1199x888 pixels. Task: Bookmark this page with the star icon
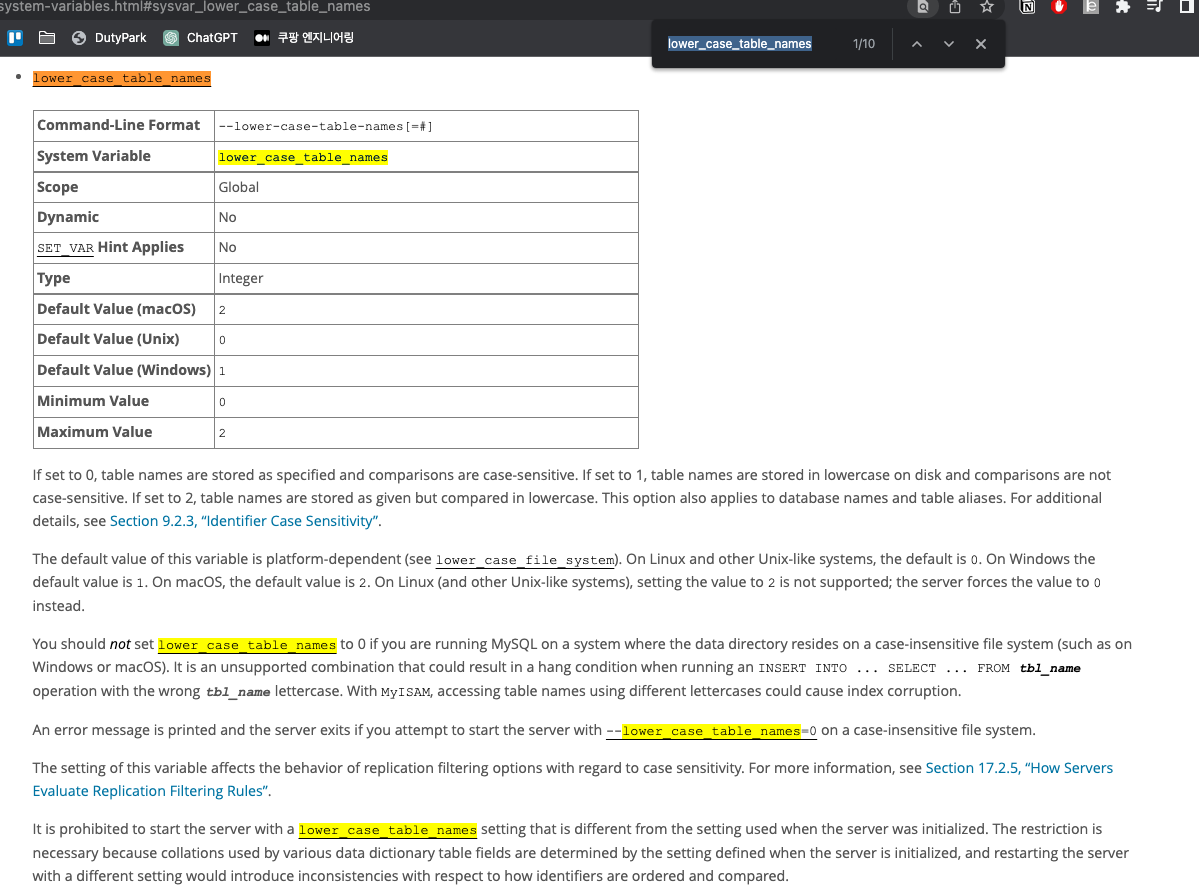click(x=987, y=7)
